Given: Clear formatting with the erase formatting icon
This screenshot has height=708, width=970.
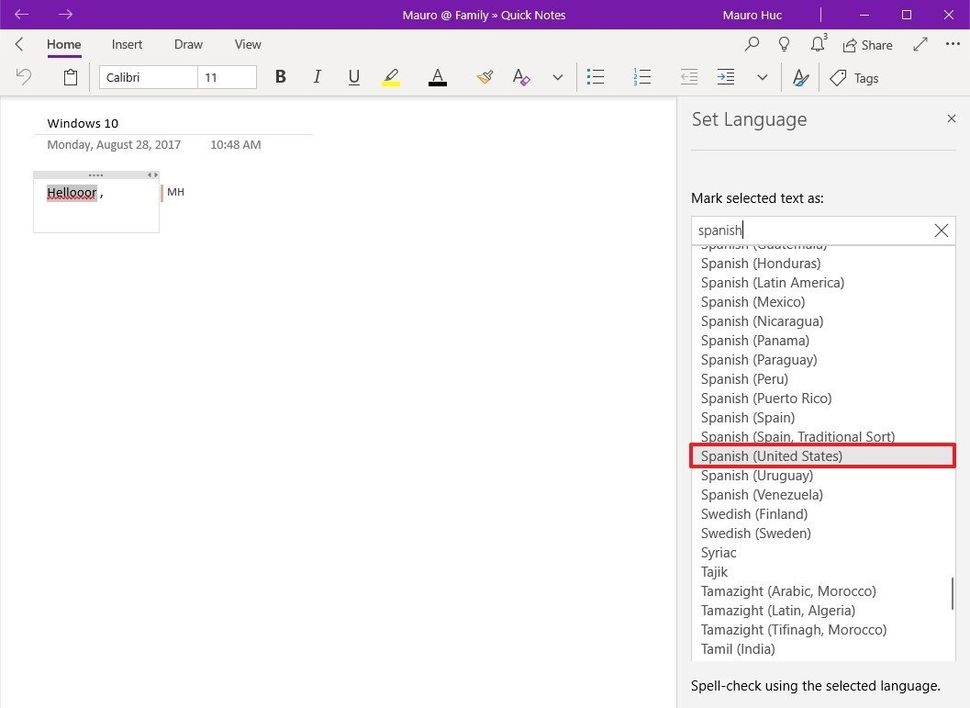Looking at the screenshot, I should (520, 77).
